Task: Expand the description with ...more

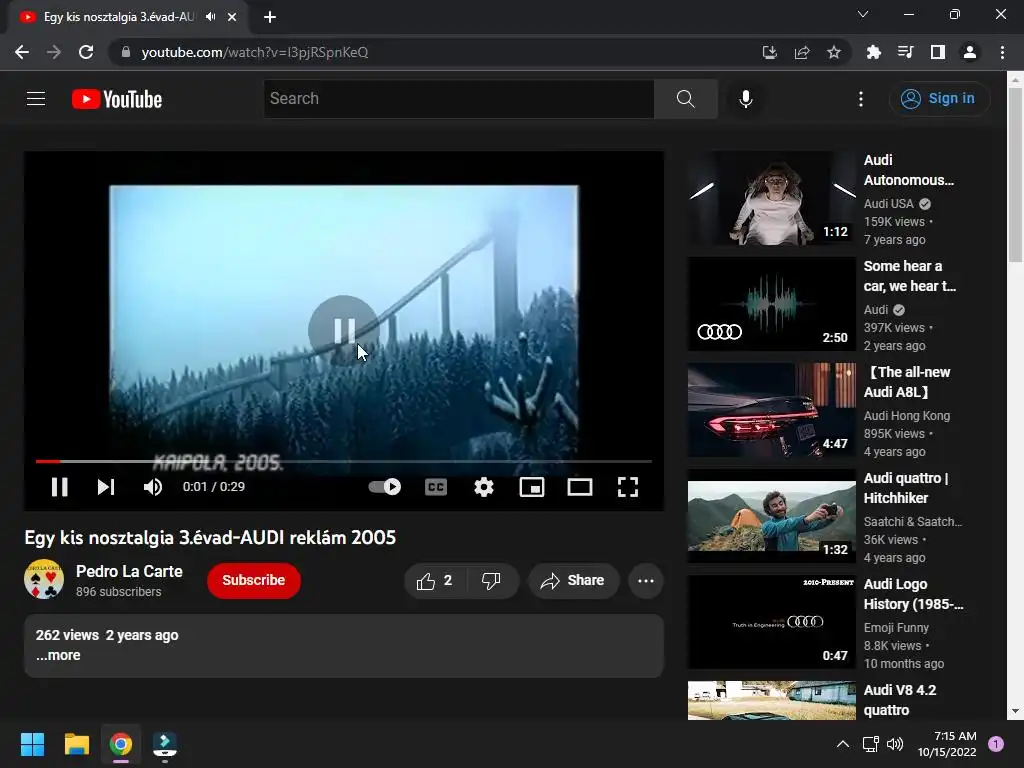Action: click(x=58, y=655)
